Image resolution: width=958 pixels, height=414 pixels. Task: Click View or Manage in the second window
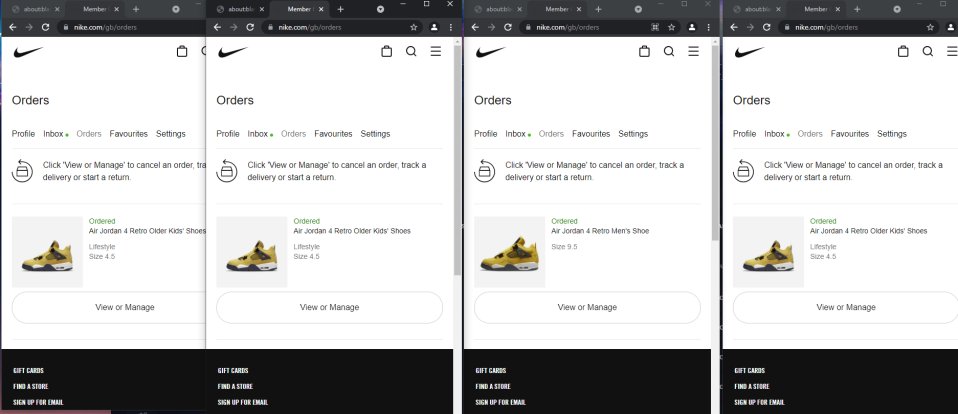(x=329, y=307)
